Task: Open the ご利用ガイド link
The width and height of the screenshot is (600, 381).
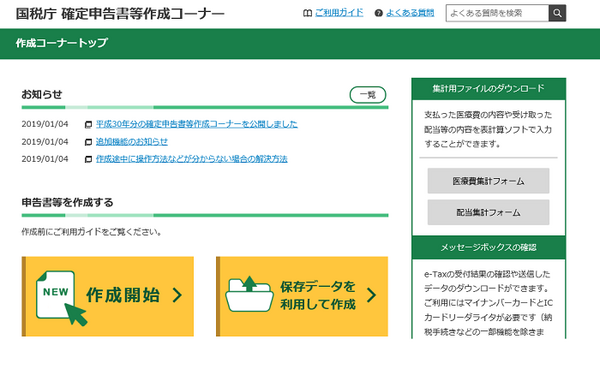Action: pos(339,13)
